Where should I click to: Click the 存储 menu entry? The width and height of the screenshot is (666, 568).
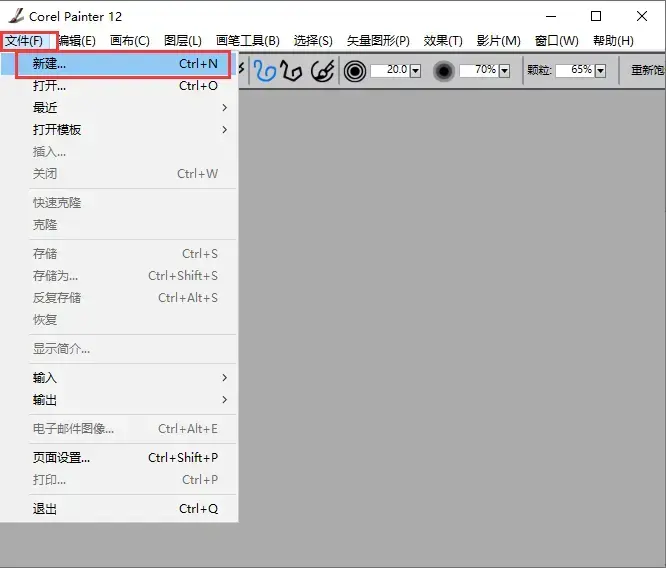119,254
